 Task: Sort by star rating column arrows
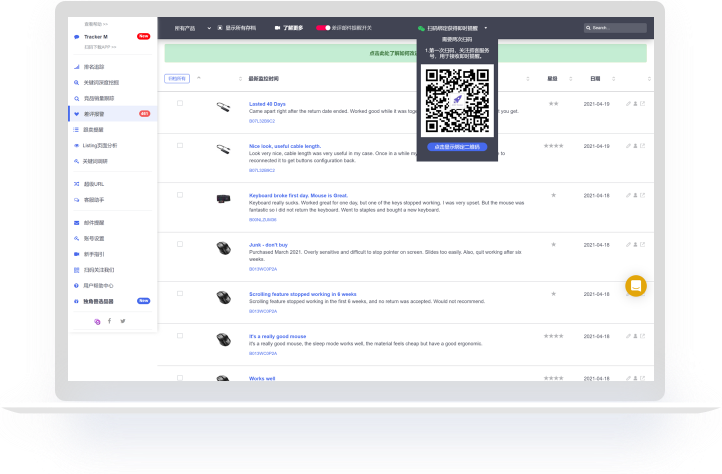pyautogui.click(x=571, y=79)
